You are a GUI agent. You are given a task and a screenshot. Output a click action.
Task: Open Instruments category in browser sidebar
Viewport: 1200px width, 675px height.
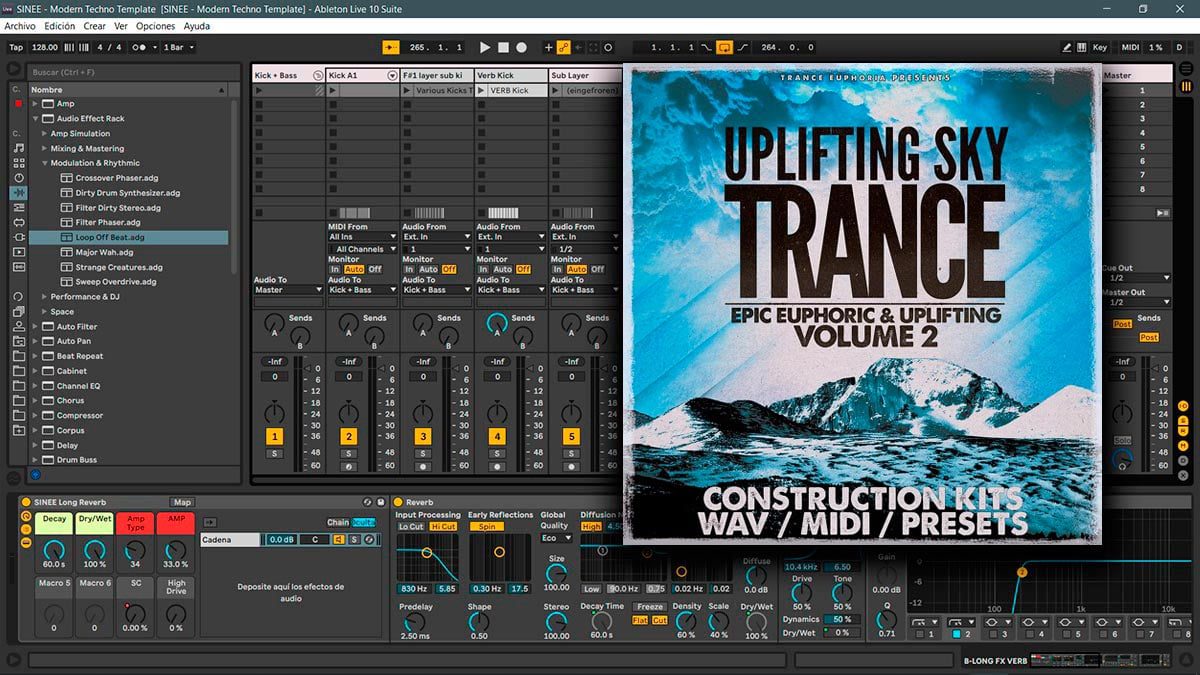coord(17,178)
